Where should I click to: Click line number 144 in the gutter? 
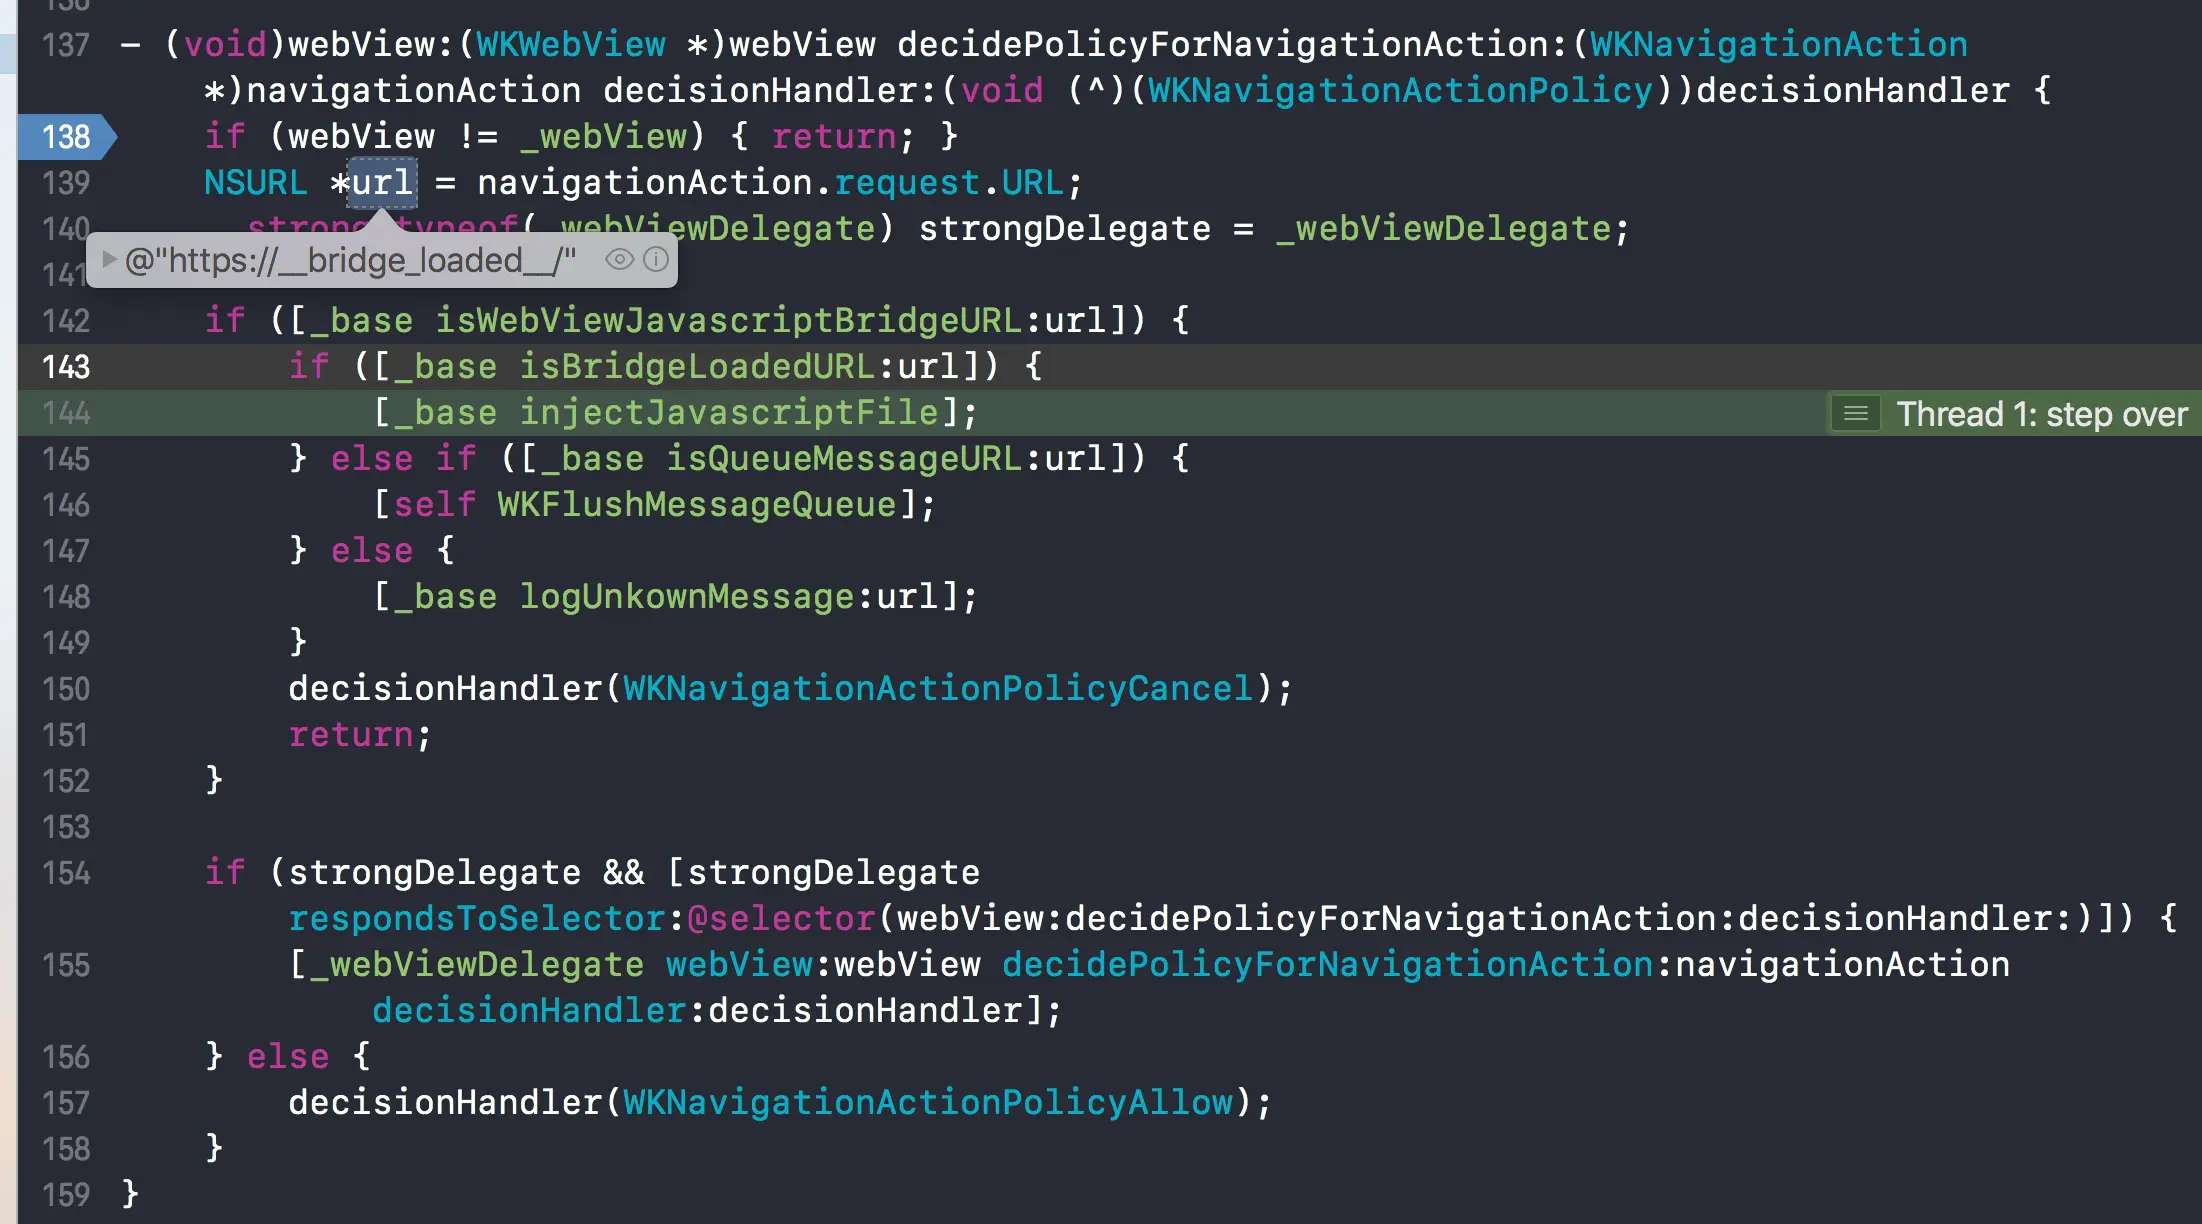tap(66, 413)
